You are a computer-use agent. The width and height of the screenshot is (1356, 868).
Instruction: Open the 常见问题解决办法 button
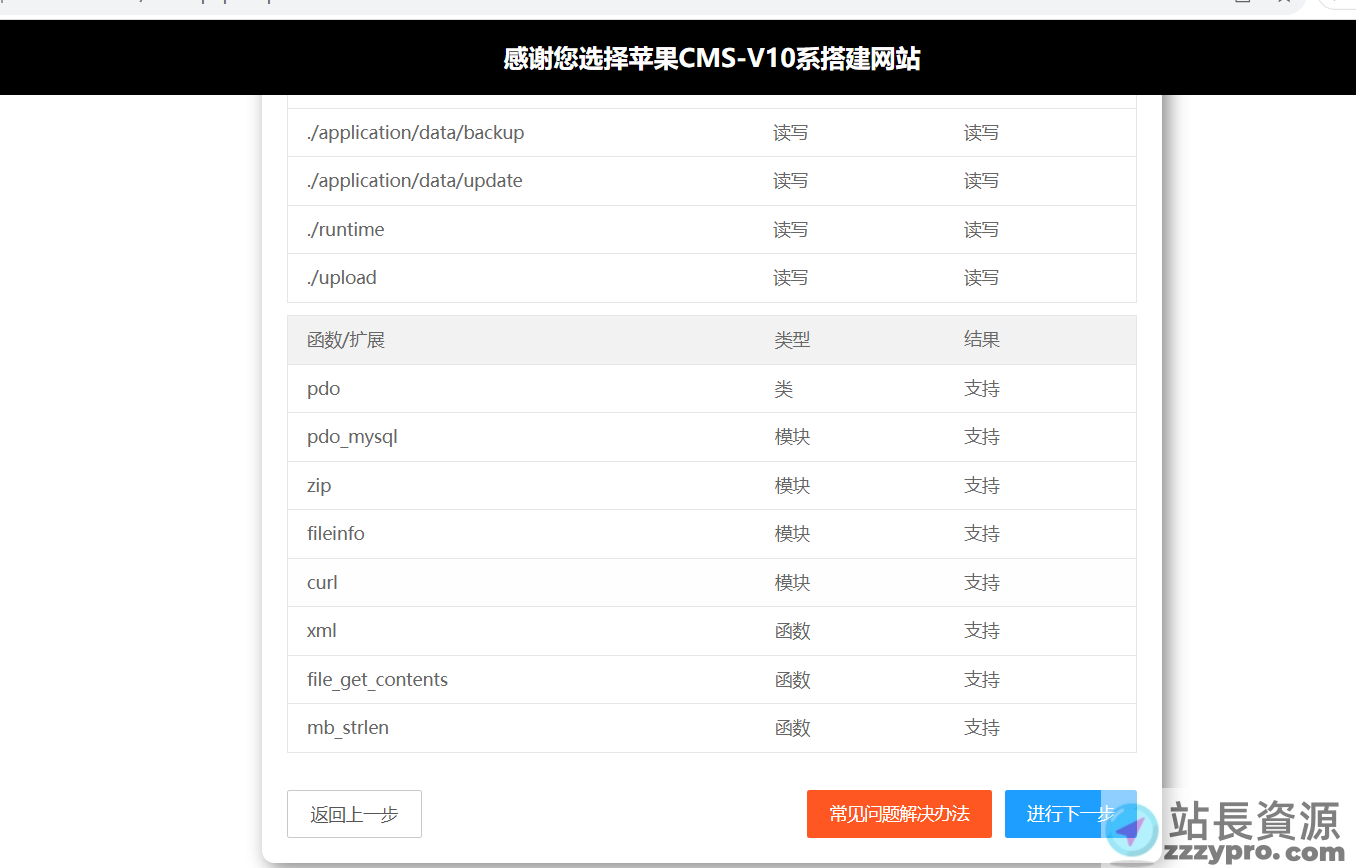pyautogui.click(x=899, y=814)
